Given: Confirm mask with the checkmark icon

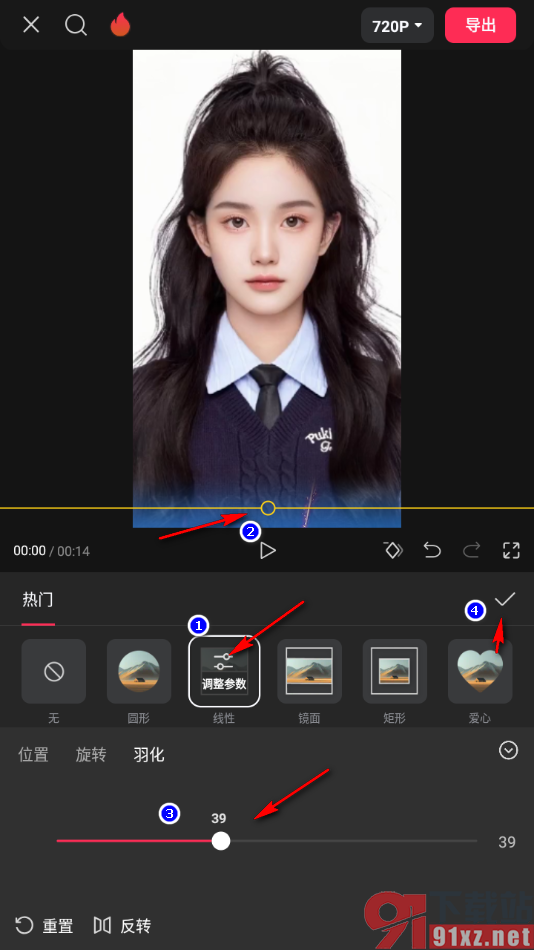Looking at the screenshot, I should 504,599.
